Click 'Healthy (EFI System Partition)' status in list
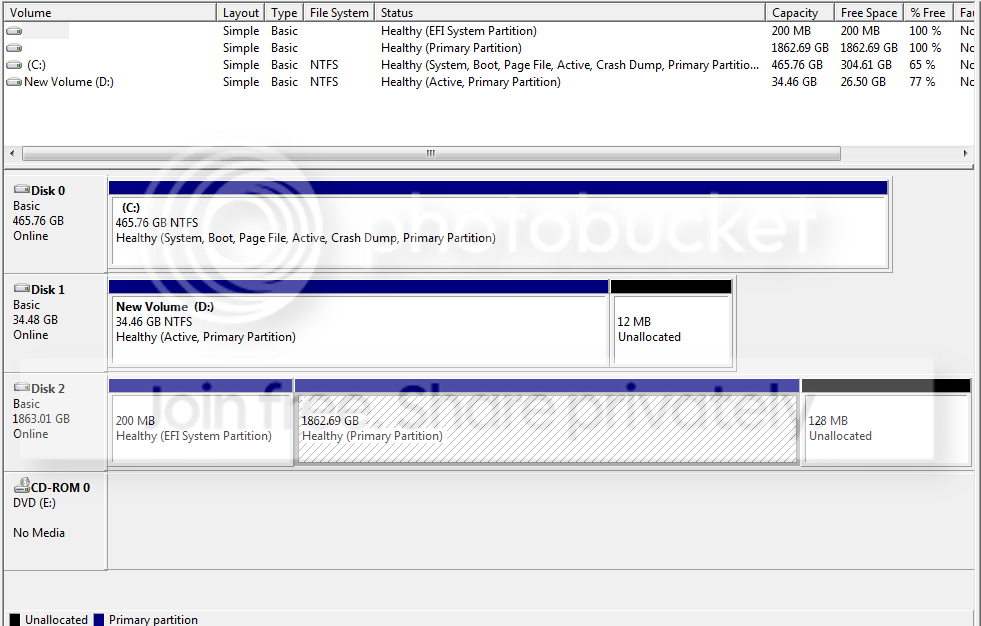981x626 pixels. tap(459, 31)
